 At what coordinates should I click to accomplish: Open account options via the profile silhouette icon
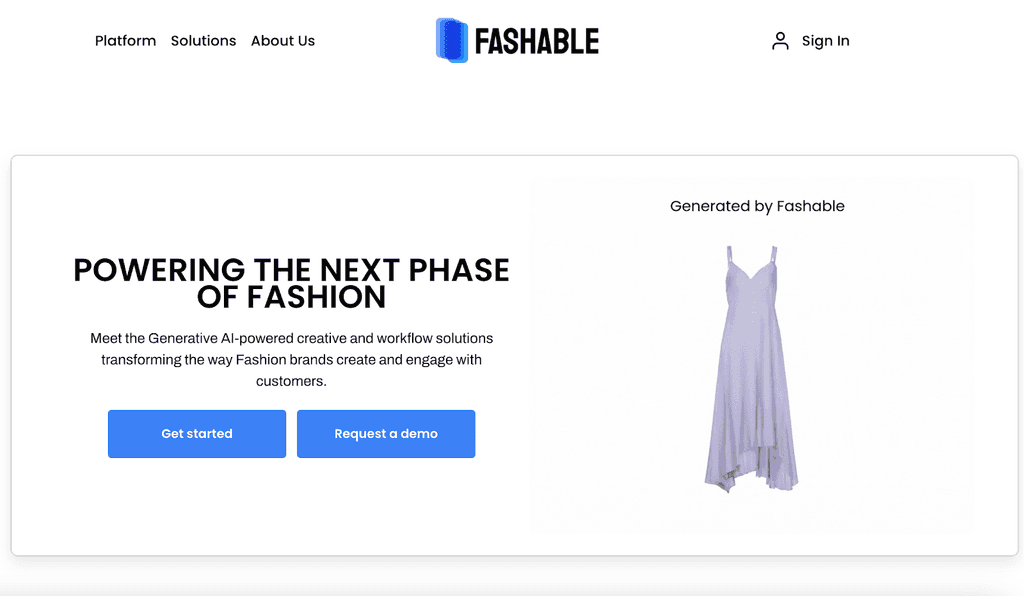pos(780,40)
